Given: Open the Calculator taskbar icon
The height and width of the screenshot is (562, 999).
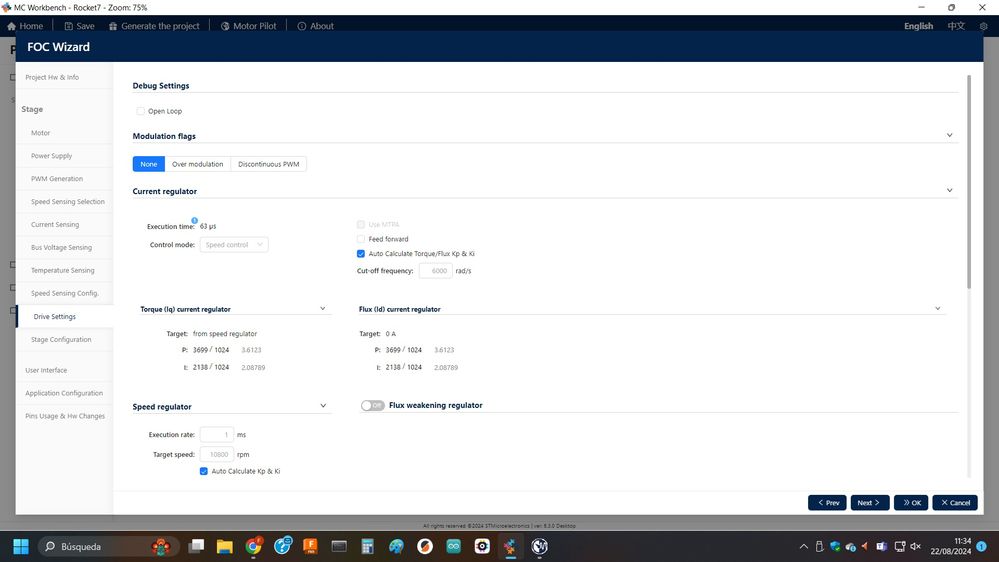Looking at the screenshot, I should pyautogui.click(x=368, y=547).
